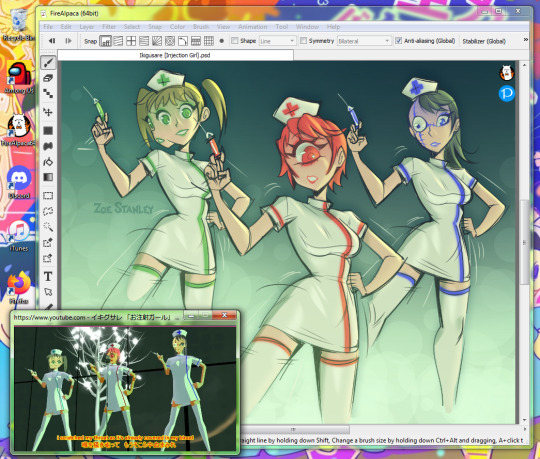The height and width of the screenshot is (459, 540).
Task: Select the Gradient tool
Action: (48, 177)
